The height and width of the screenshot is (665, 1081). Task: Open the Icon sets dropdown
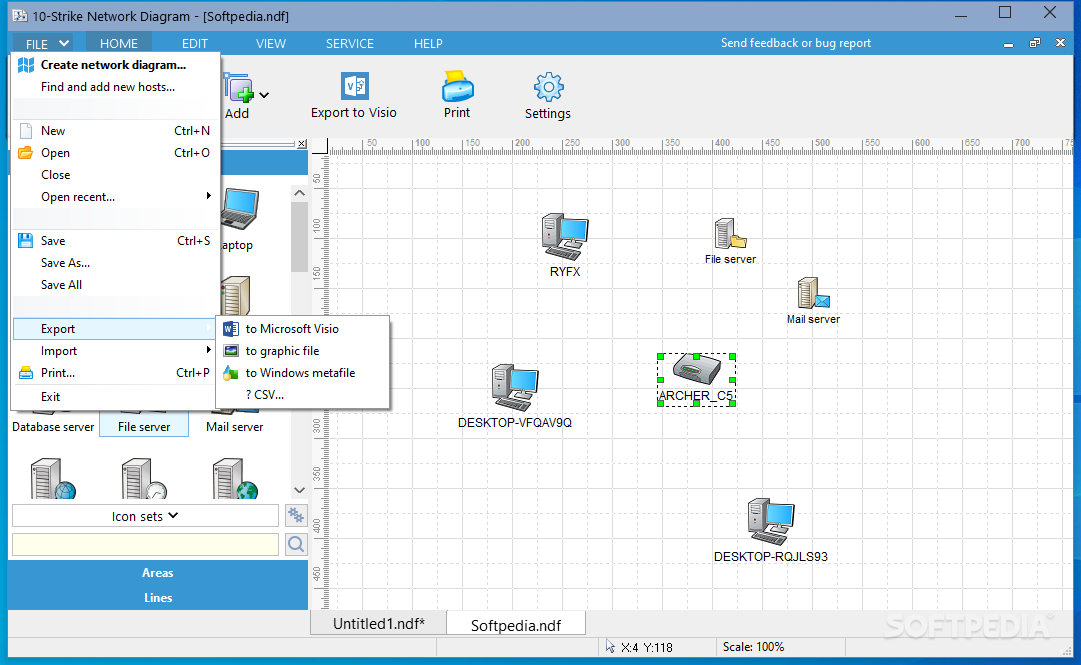(x=145, y=515)
